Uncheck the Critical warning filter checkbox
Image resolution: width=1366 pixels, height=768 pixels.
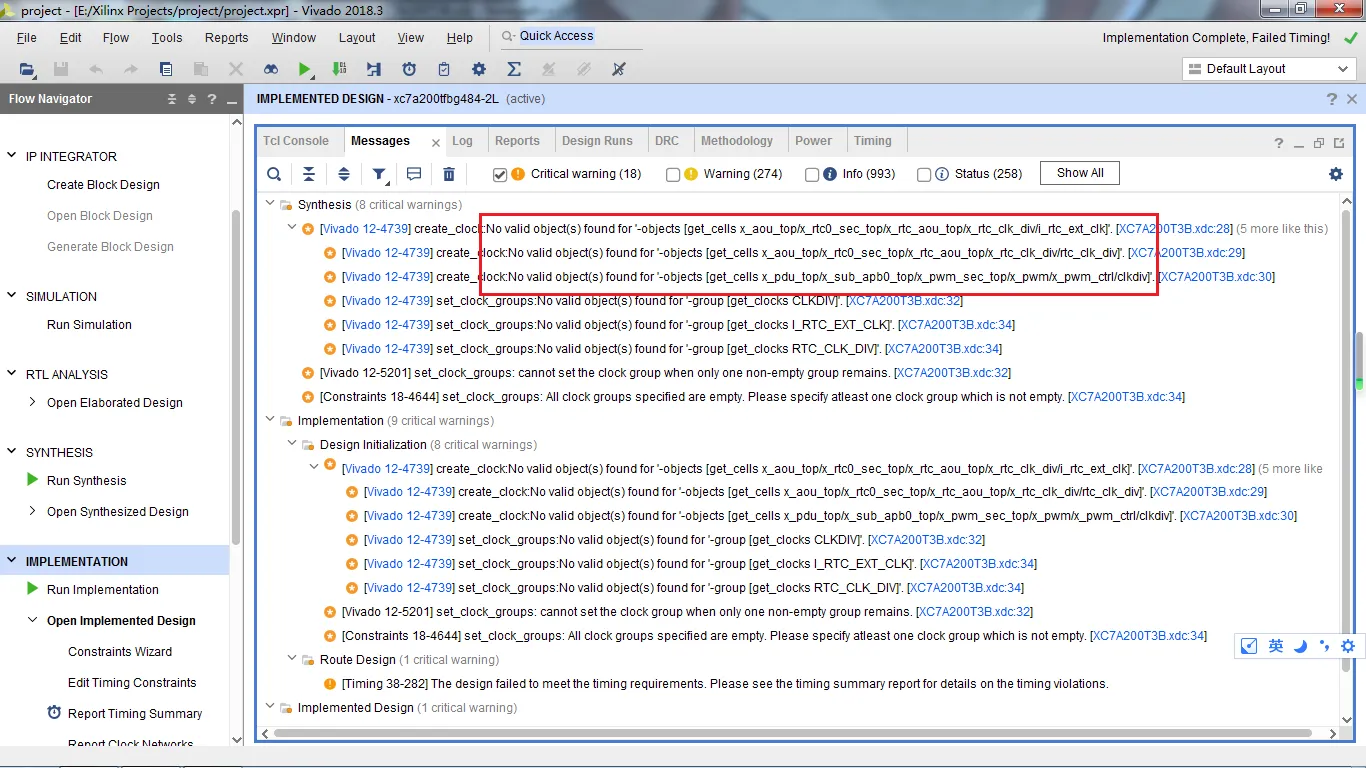tap(500, 174)
